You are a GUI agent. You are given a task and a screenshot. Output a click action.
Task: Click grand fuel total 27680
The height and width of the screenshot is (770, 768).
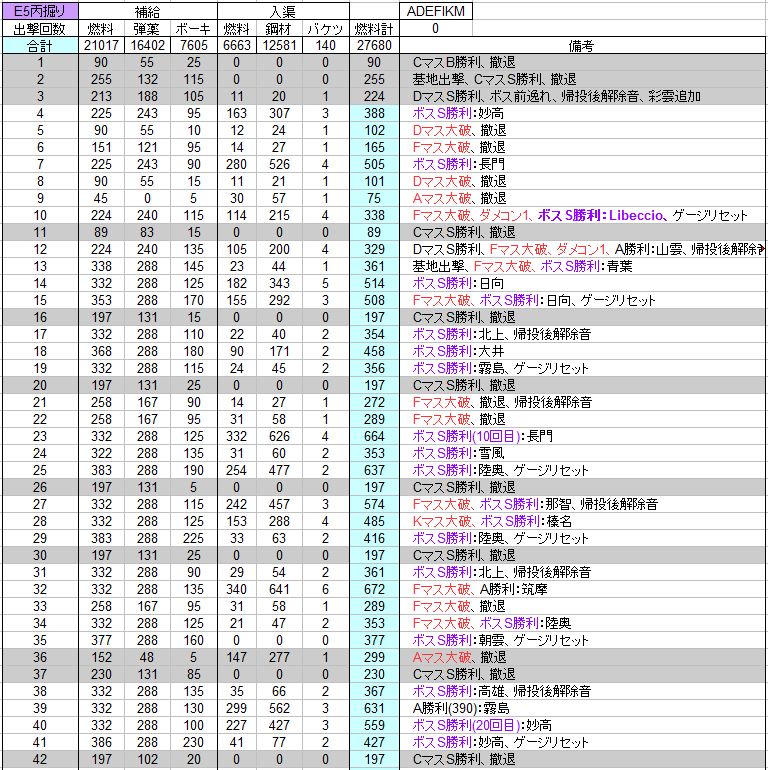[374, 46]
